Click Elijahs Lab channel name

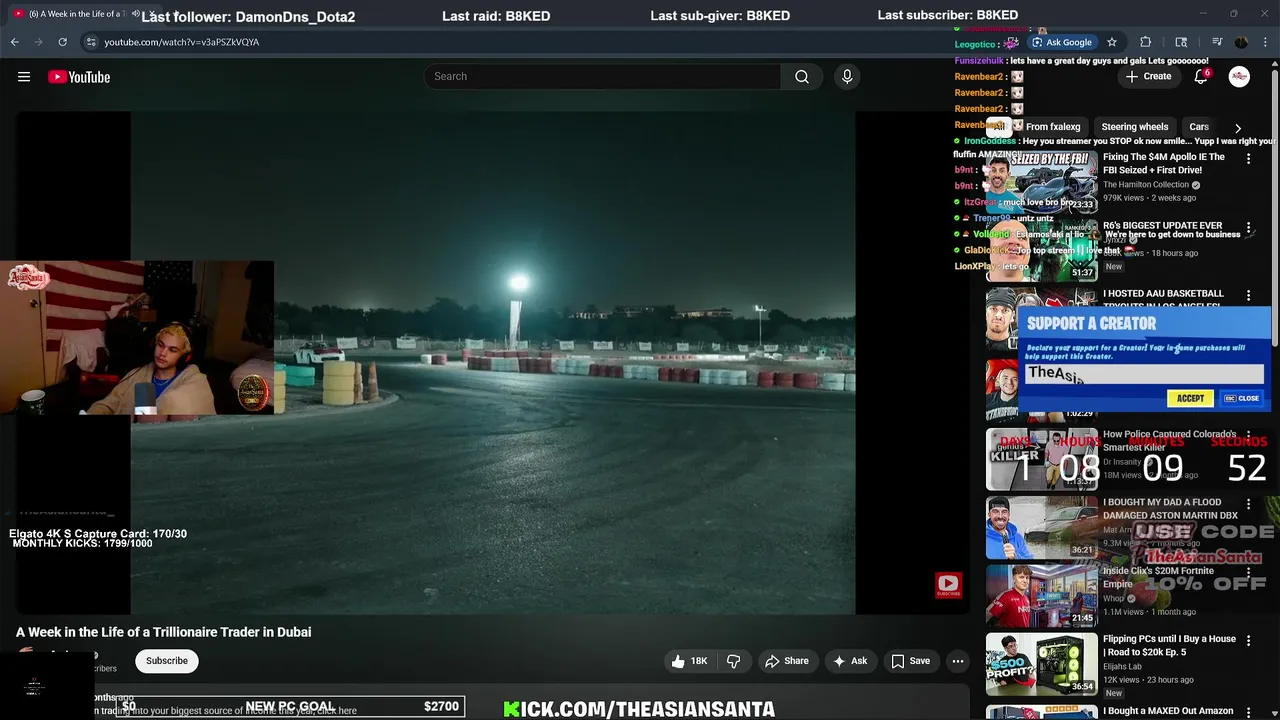click(x=1122, y=667)
